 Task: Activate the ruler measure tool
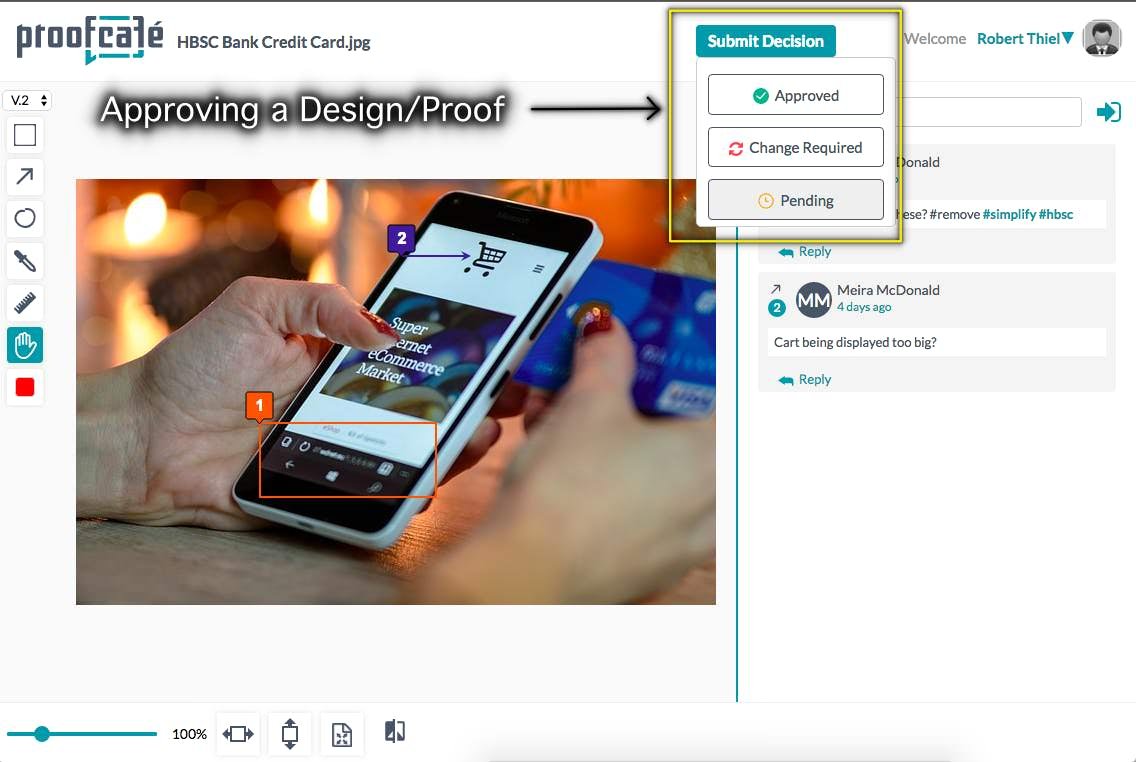(25, 302)
